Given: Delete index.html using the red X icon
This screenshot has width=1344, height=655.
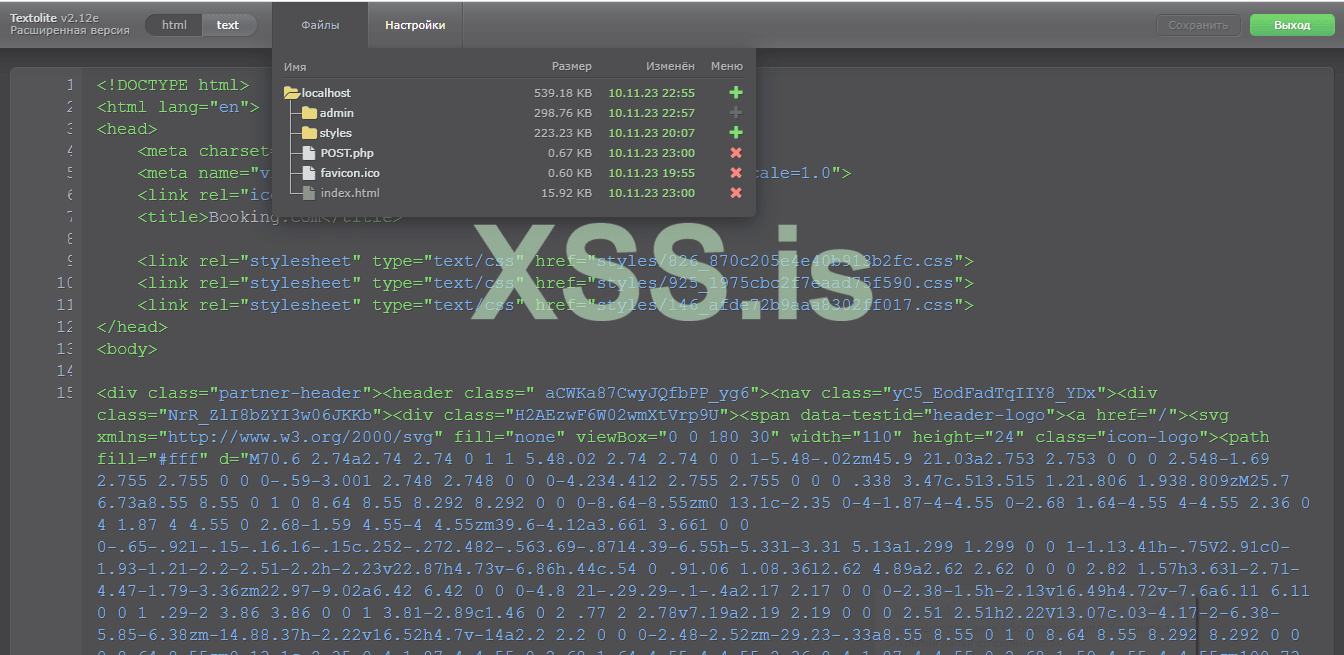Looking at the screenshot, I should pos(736,193).
